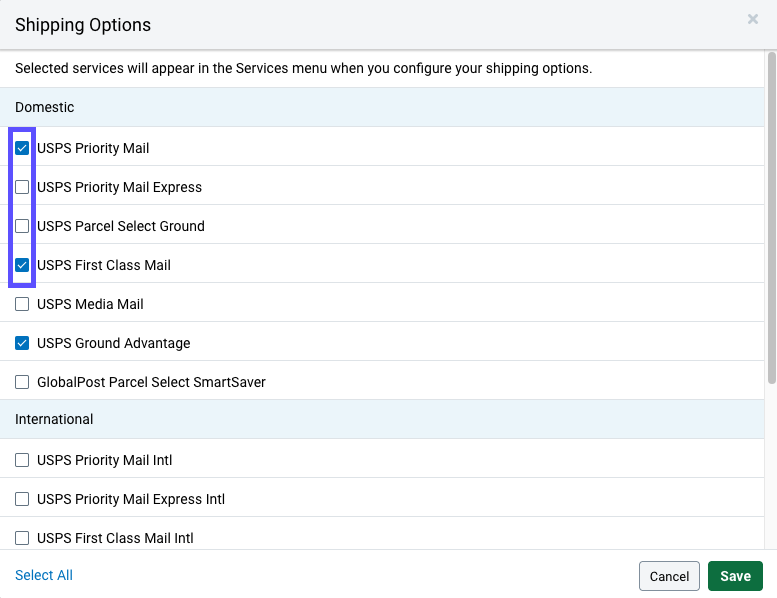Click the Select All link
Viewport: 777px width, 598px height.
pyautogui.click(x=44, y=575)
